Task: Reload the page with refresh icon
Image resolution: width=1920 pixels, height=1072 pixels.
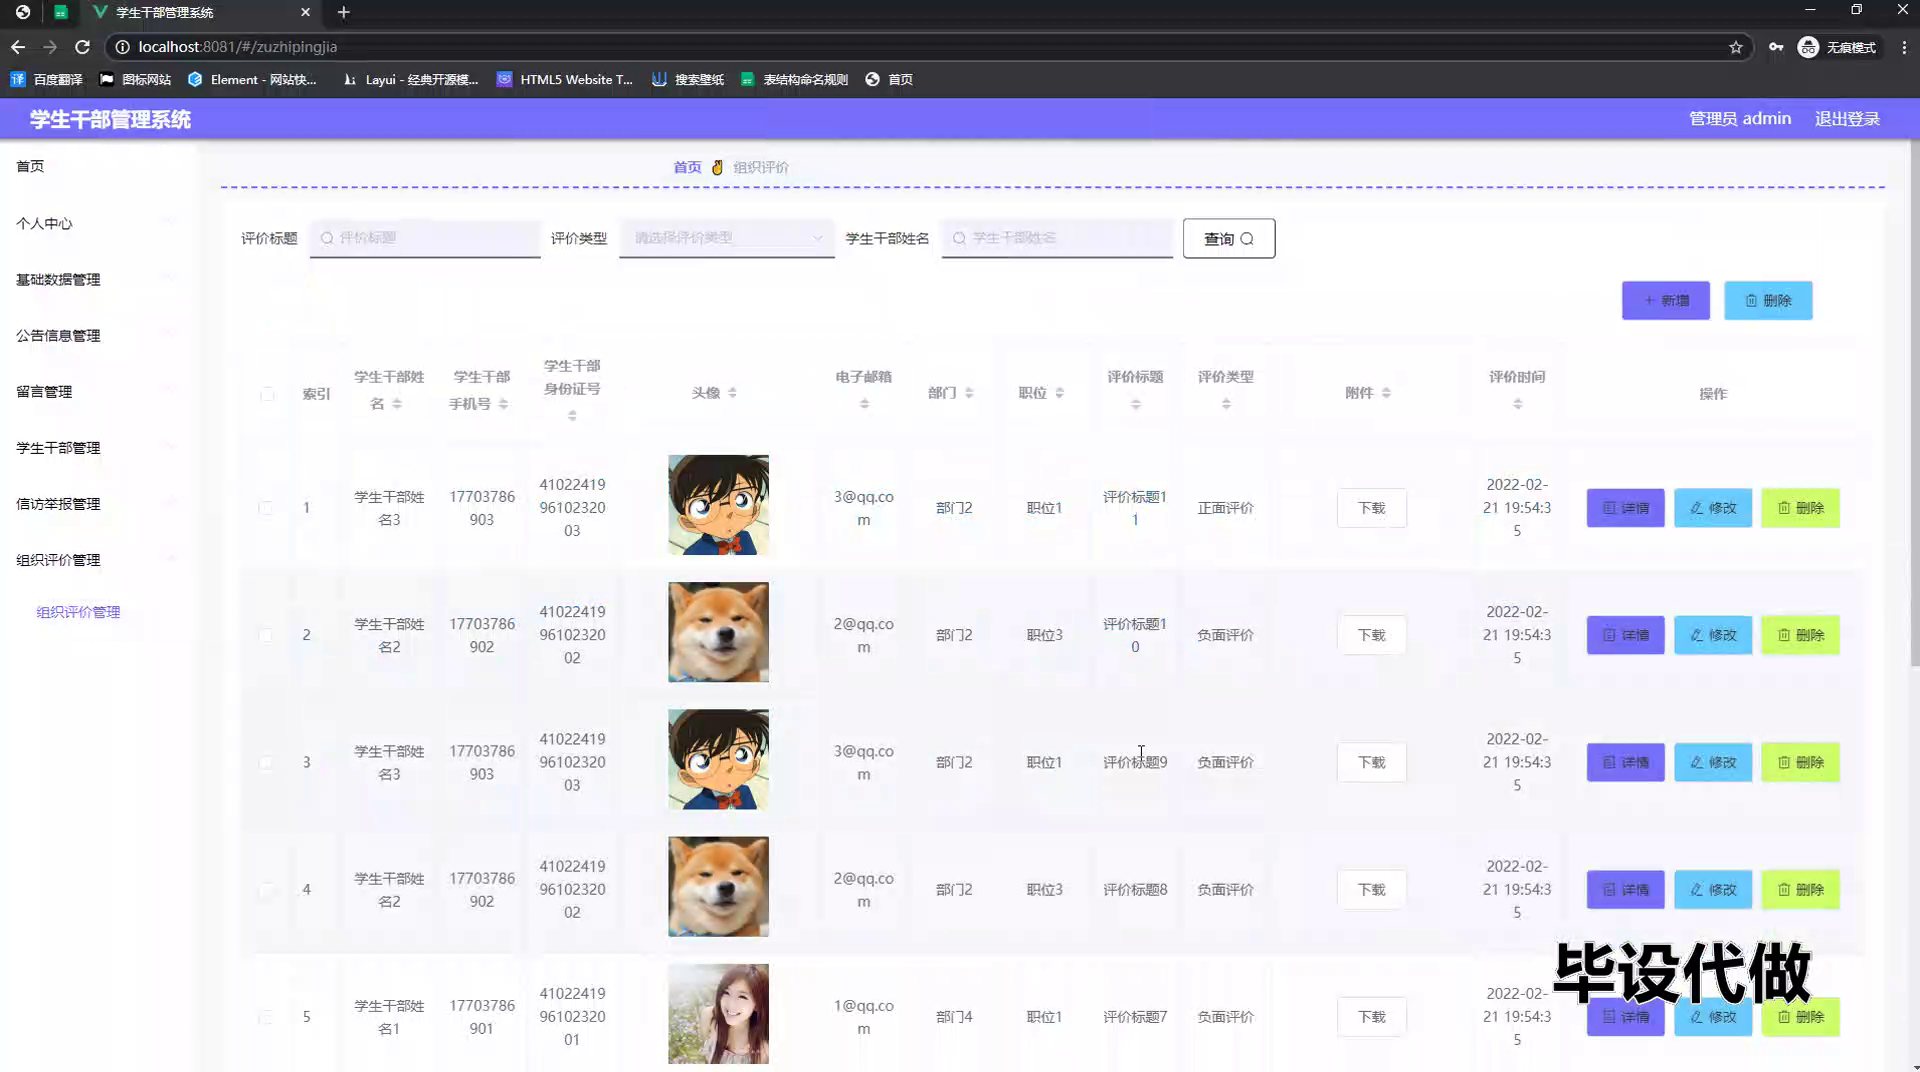Action: pyautogui.click(x=82, y=47)
